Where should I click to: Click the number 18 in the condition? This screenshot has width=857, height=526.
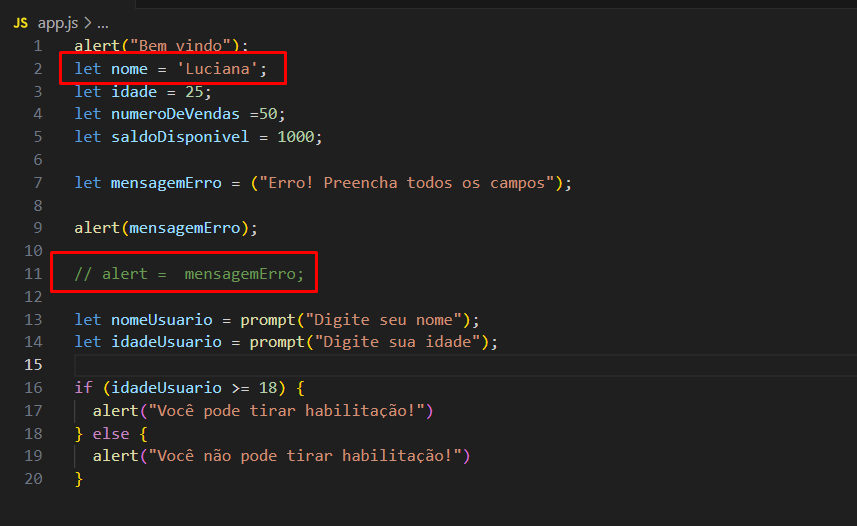coord(268,388)
